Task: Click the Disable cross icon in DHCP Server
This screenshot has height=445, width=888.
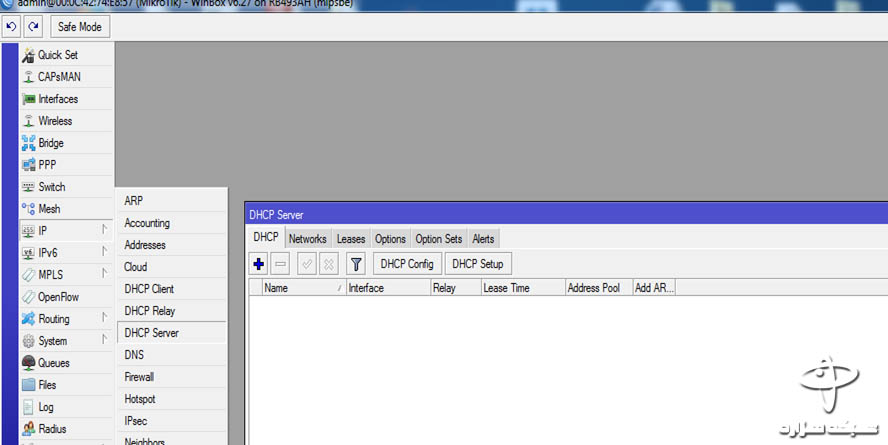Action: tap(328, 264)
